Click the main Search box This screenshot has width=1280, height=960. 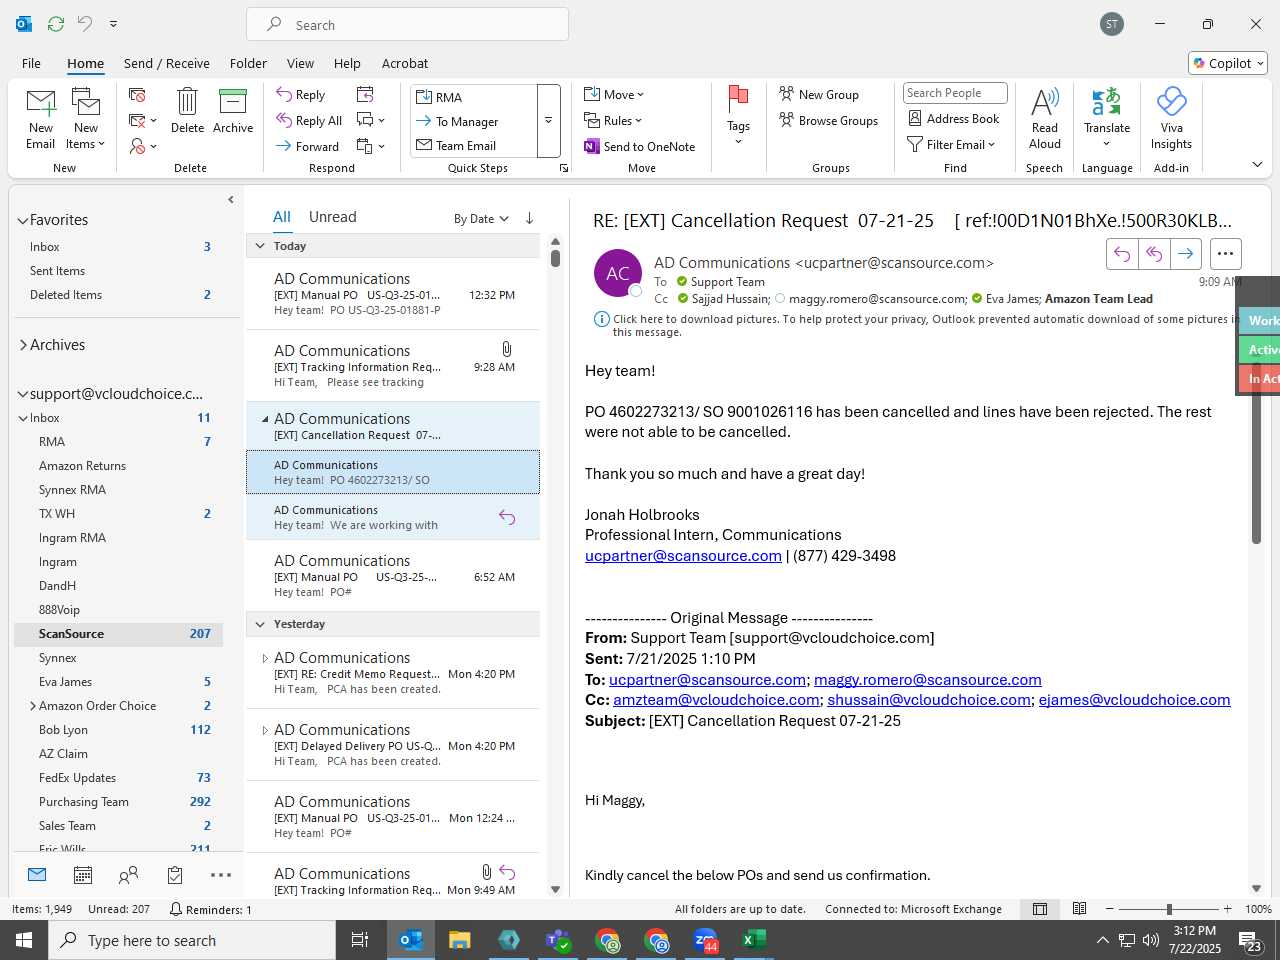(x=408, y=25)
